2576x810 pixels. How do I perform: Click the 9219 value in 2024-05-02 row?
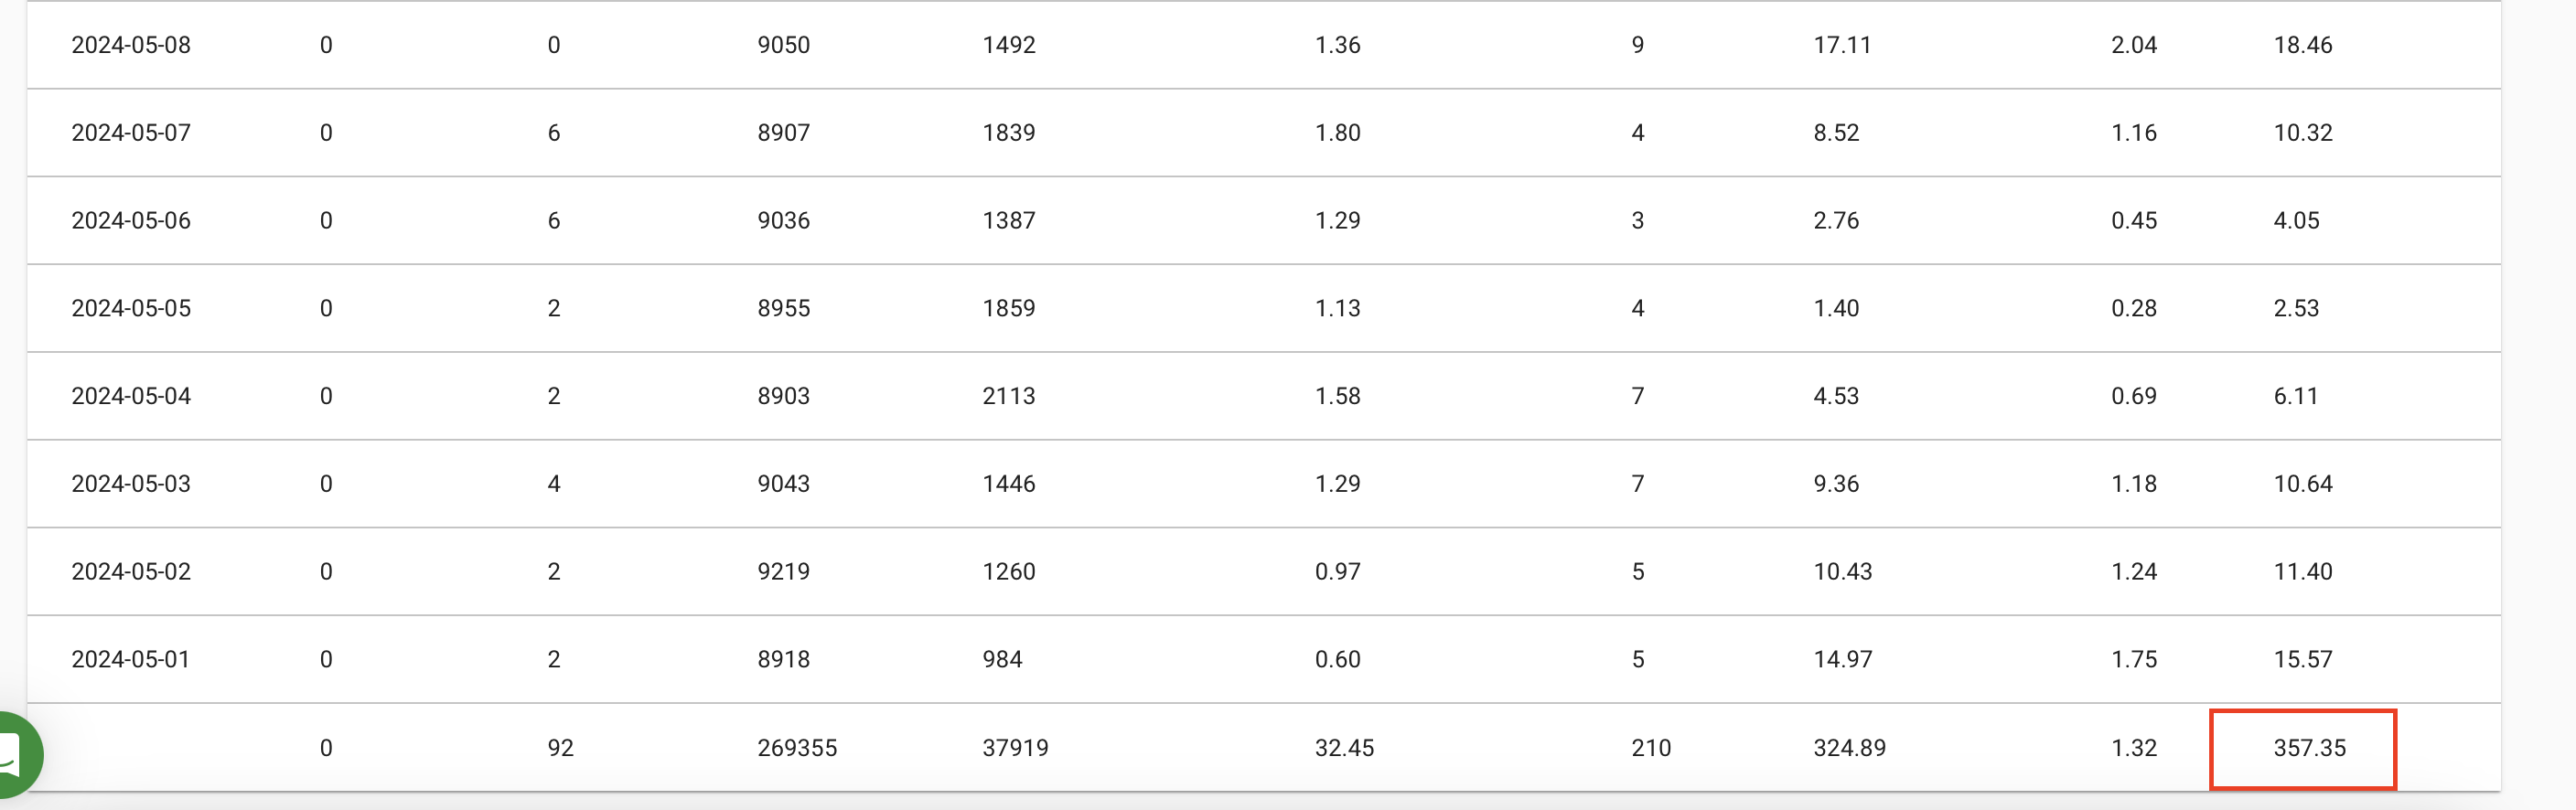pyautogui.click(x=783, y=571)
